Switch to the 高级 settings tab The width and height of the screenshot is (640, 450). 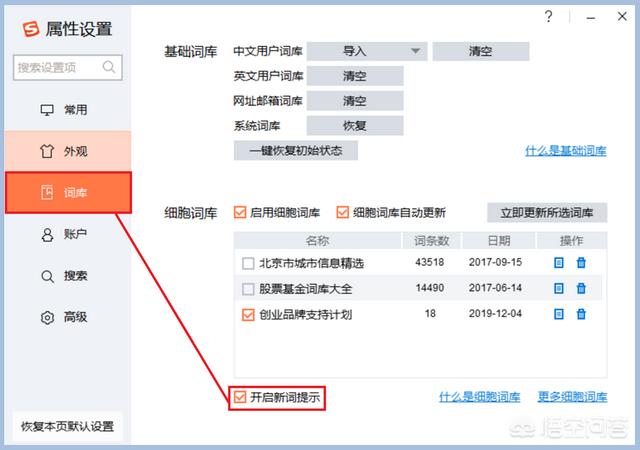coord(66,317)
